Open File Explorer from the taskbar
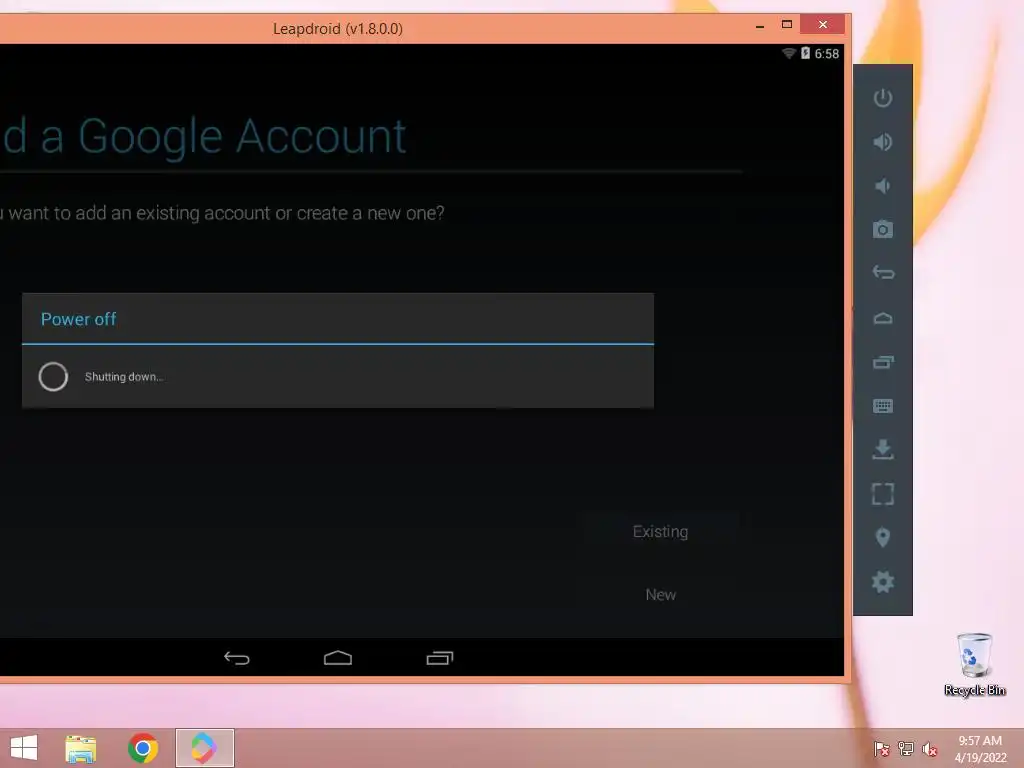The image size is (1024, 768). pyautogui.click(x=80, y=748)
